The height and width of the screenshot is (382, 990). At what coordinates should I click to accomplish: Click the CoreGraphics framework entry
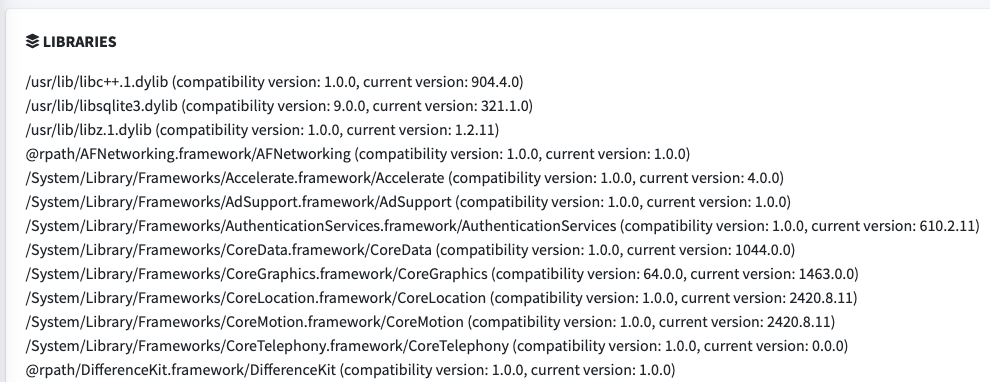[442, 274]
